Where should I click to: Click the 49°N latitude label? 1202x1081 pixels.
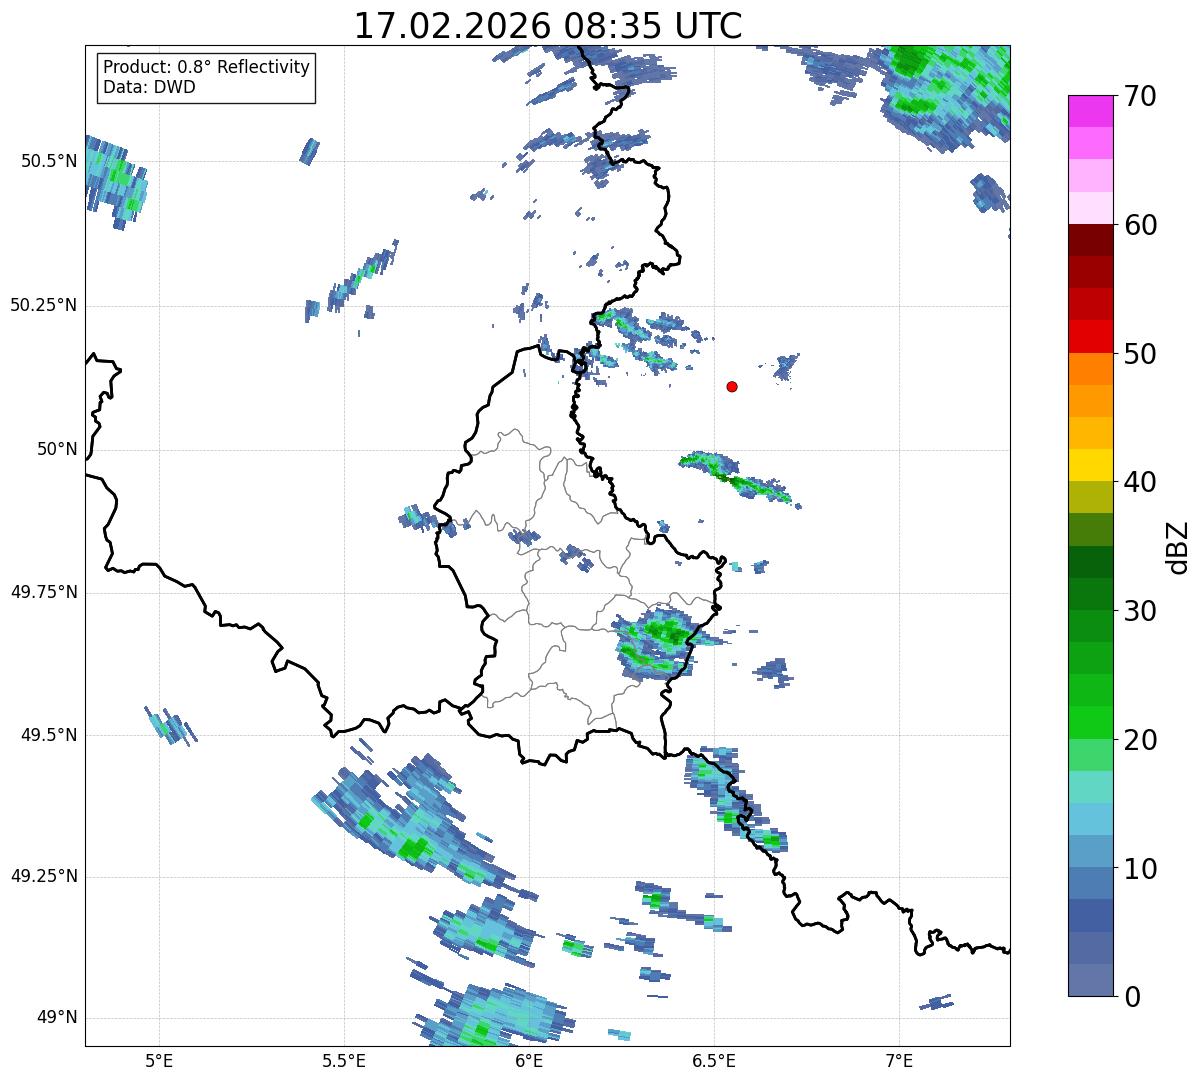57,1018
